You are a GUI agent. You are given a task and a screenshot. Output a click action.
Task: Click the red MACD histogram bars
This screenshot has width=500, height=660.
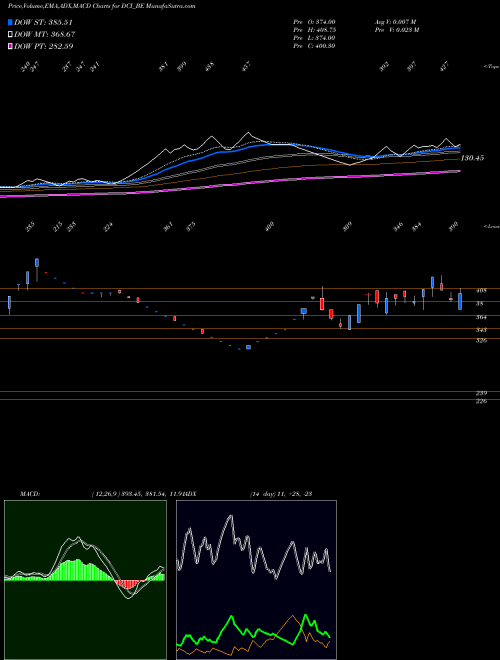[128, 584]
